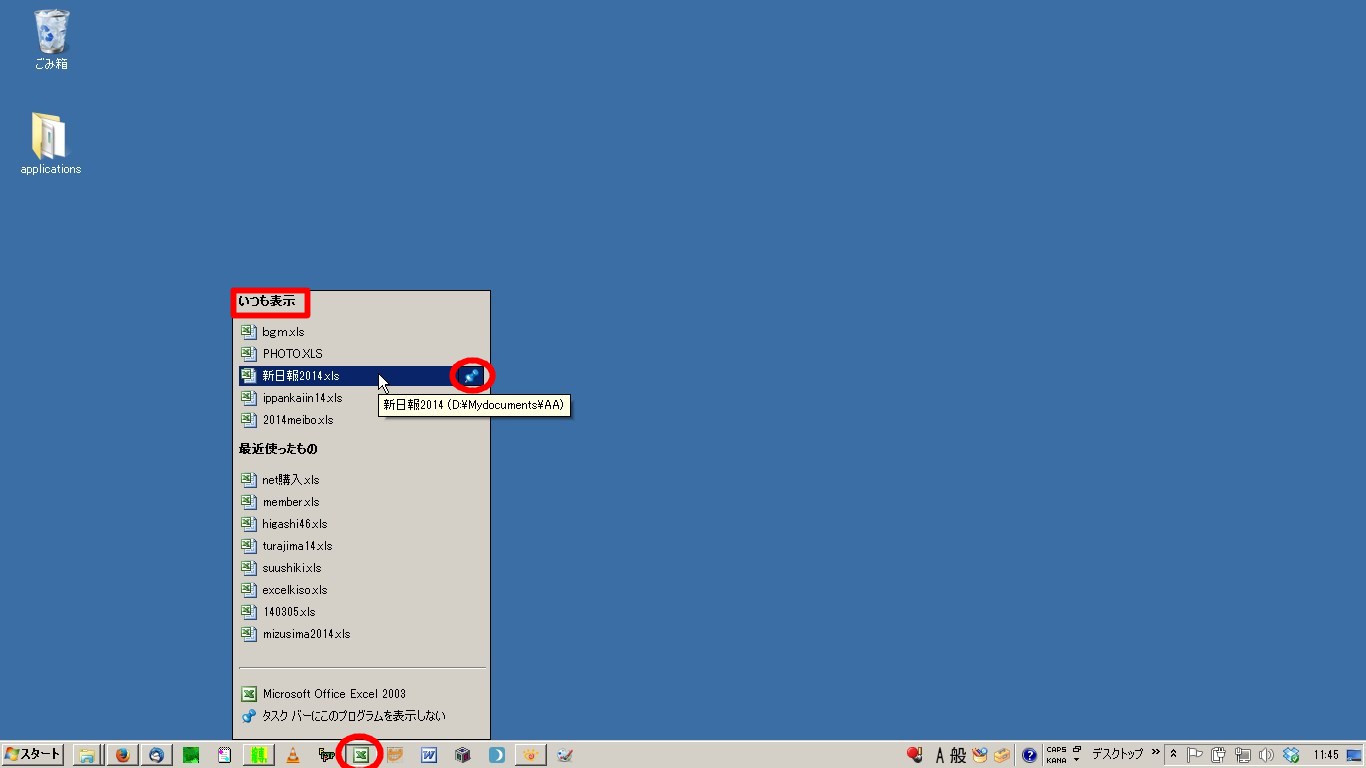Open suushiki.xls from recent items
The width and height of the screenshot is (1366, 768).
(x=361, y=568)
